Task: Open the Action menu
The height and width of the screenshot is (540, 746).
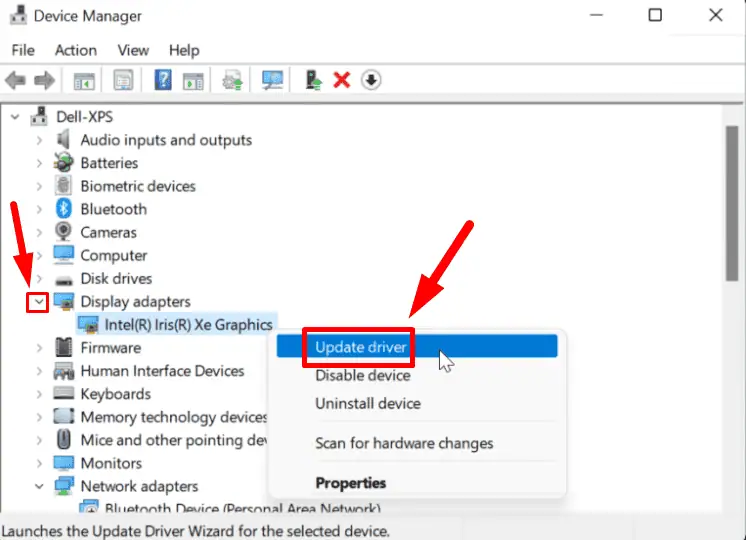Action: tap(76, 50)
